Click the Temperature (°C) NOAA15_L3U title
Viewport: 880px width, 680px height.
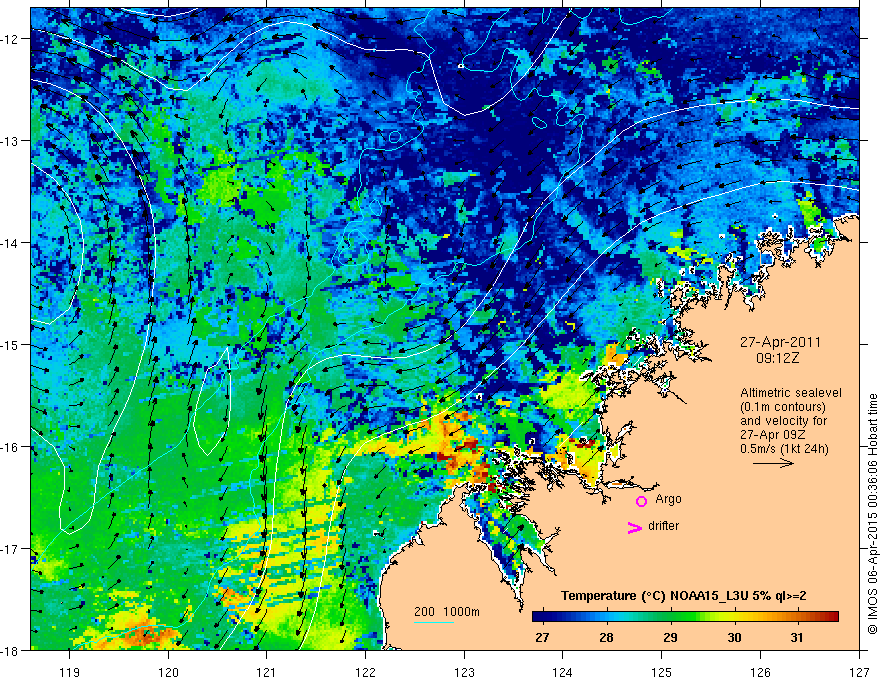pyautogui.click(x=684, y=596)
